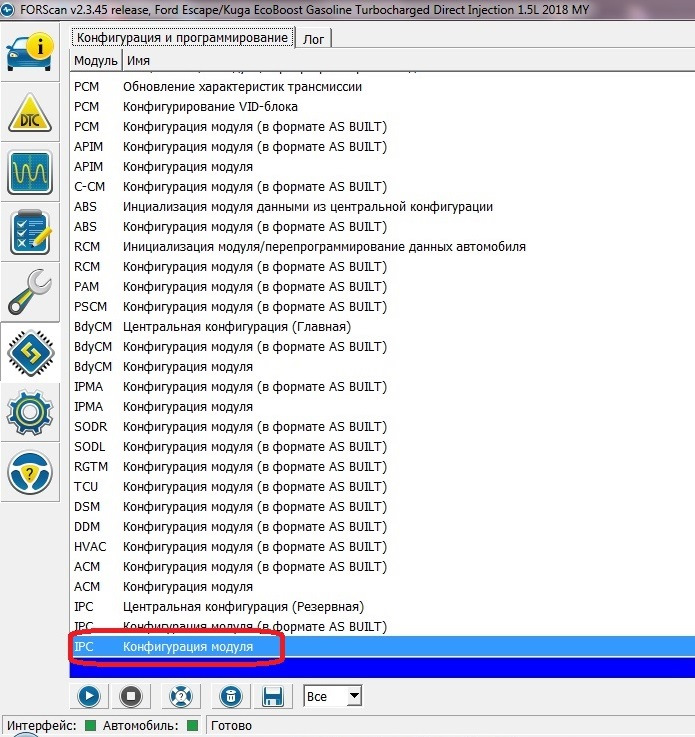Screen dimensions: 695x737
Task: Select IPMA Конфигурация модуля AS BUILT row
Action: pyautogui.click(x=382, y=386)
